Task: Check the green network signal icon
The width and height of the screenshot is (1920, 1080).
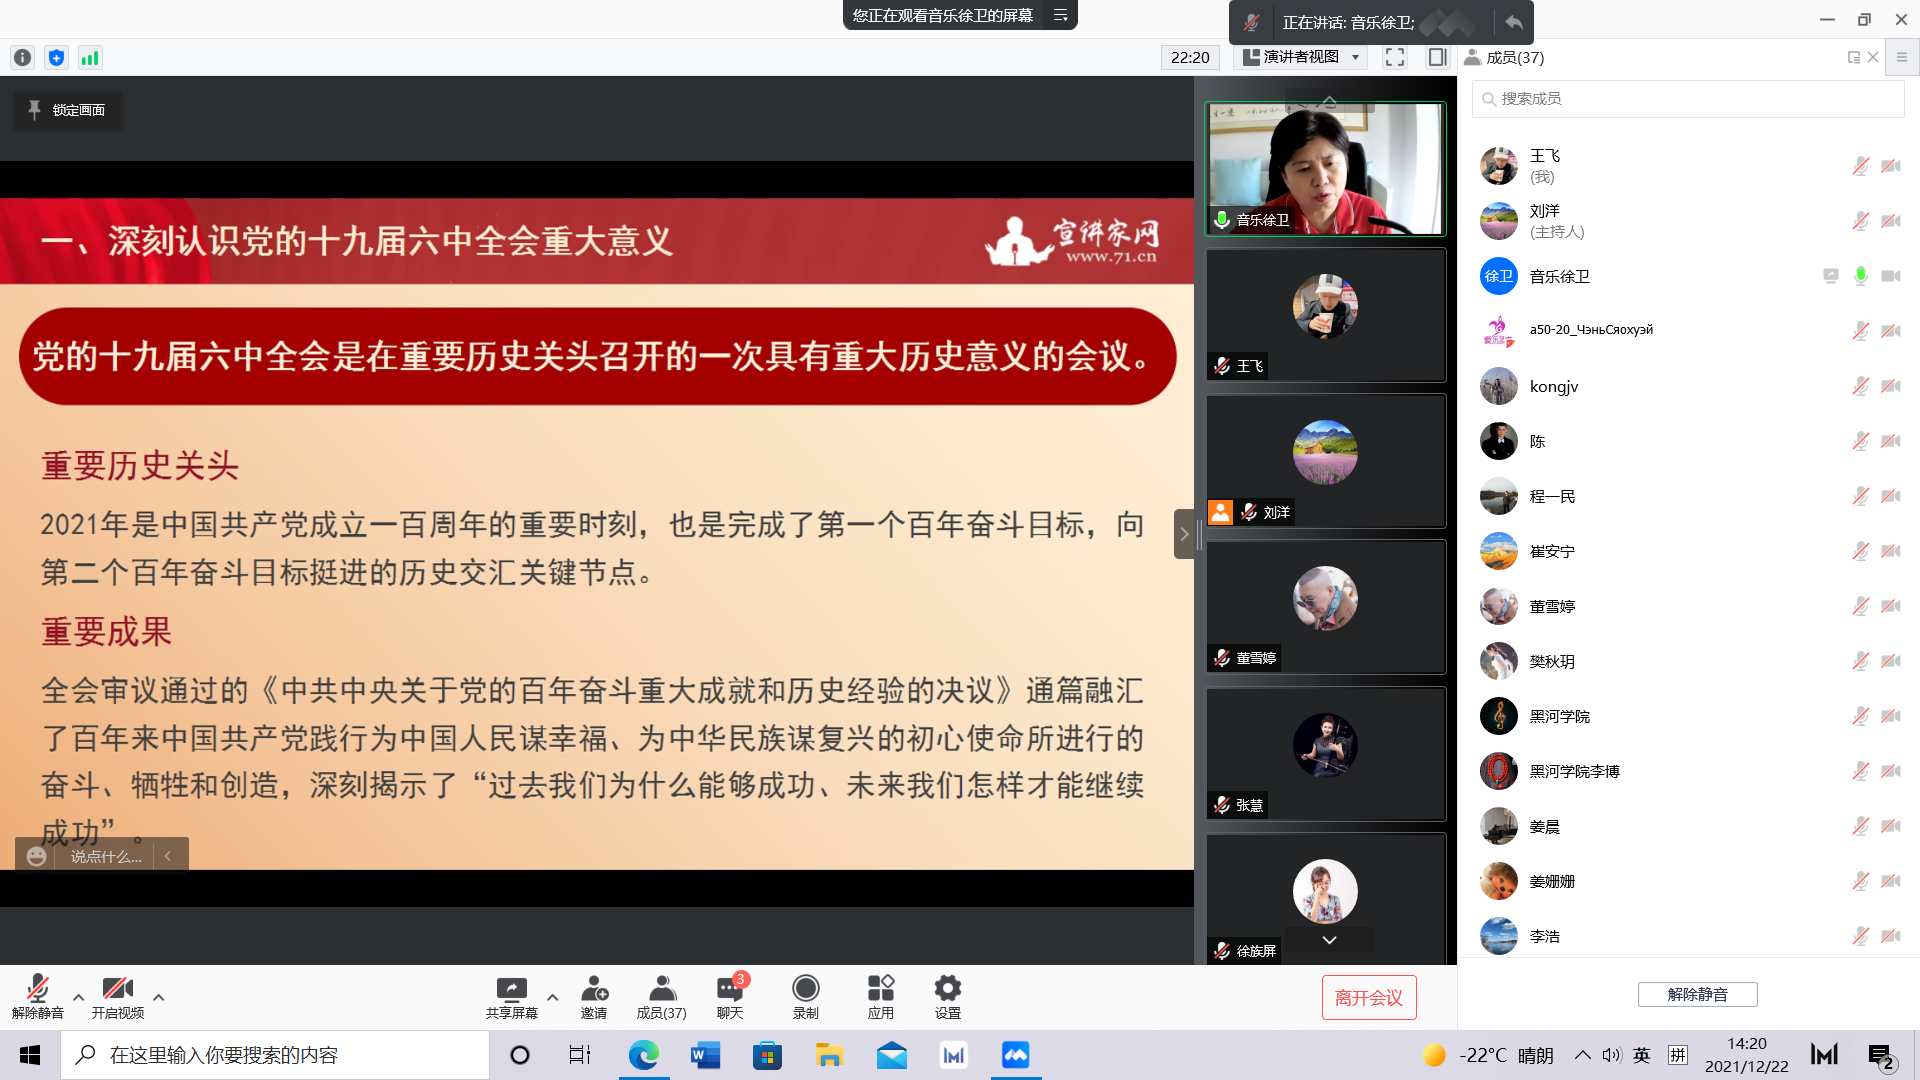Action: (90, 58)
